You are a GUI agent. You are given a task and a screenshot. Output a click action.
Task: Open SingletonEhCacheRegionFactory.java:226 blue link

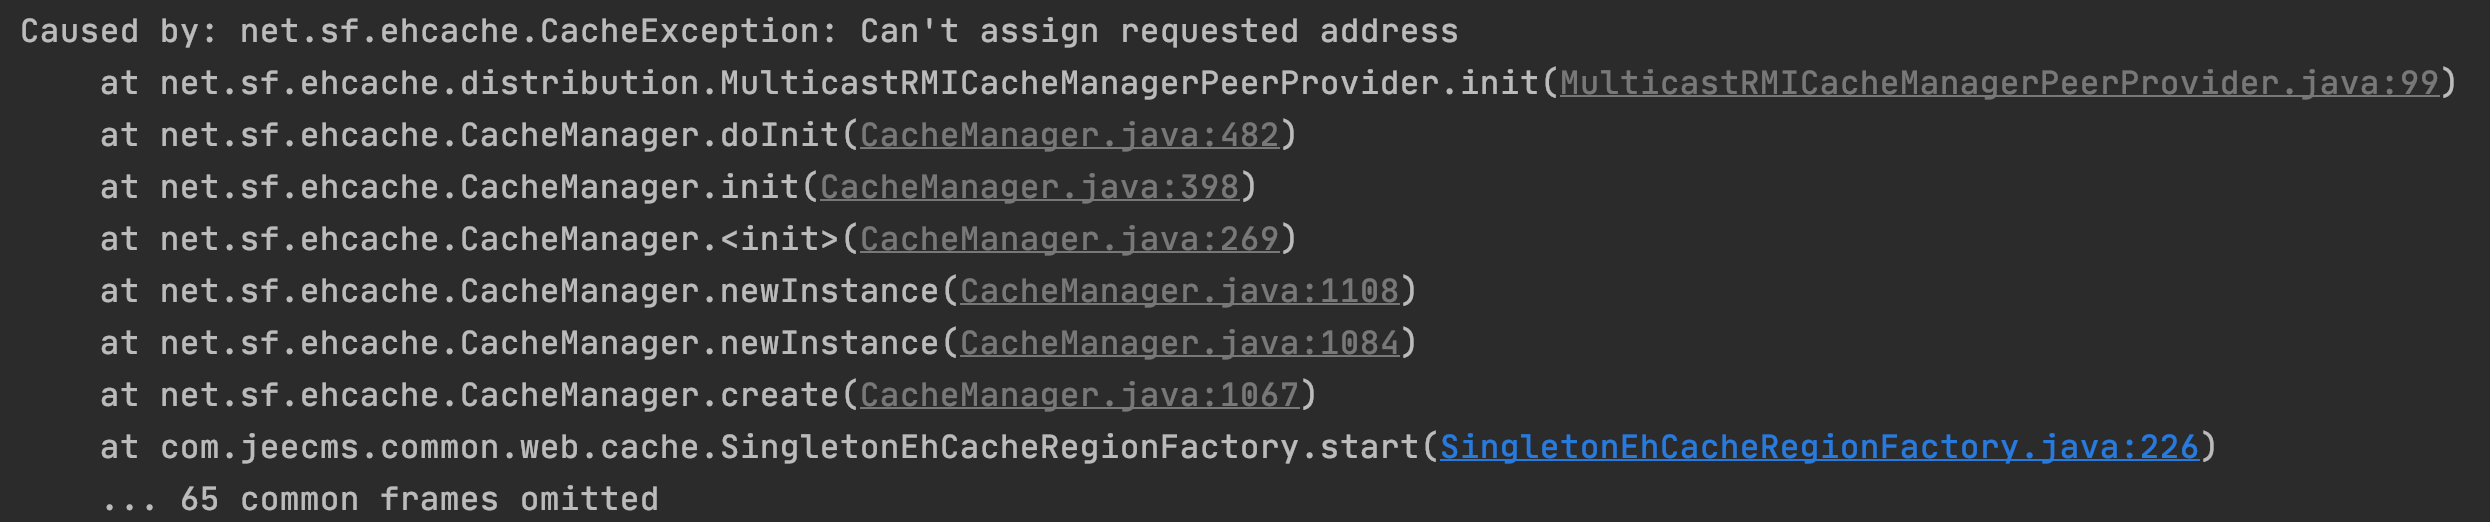tap(1819, 447)
